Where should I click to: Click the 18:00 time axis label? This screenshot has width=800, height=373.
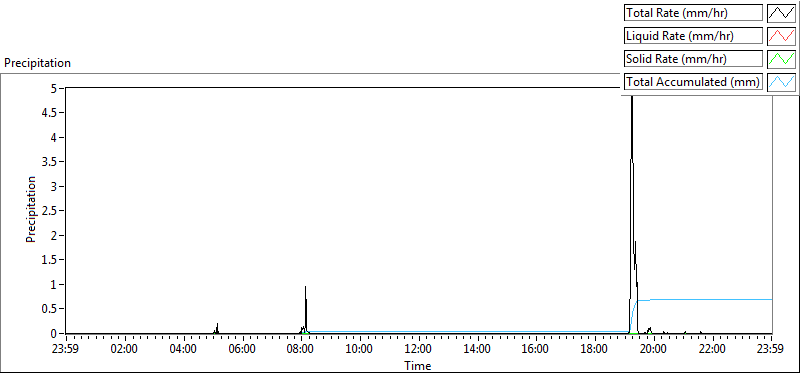595,350
